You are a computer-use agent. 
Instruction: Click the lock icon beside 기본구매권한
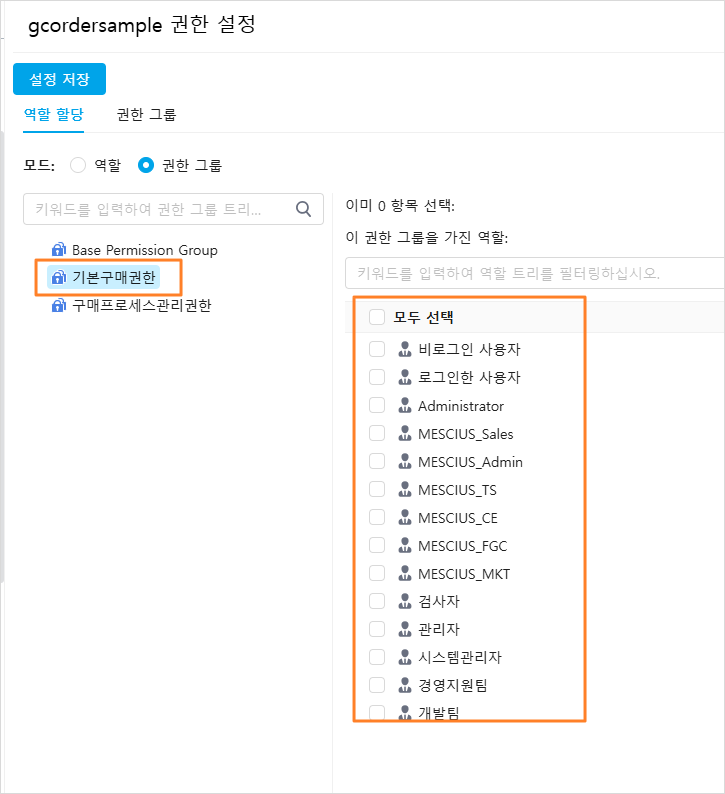point(59,277)
